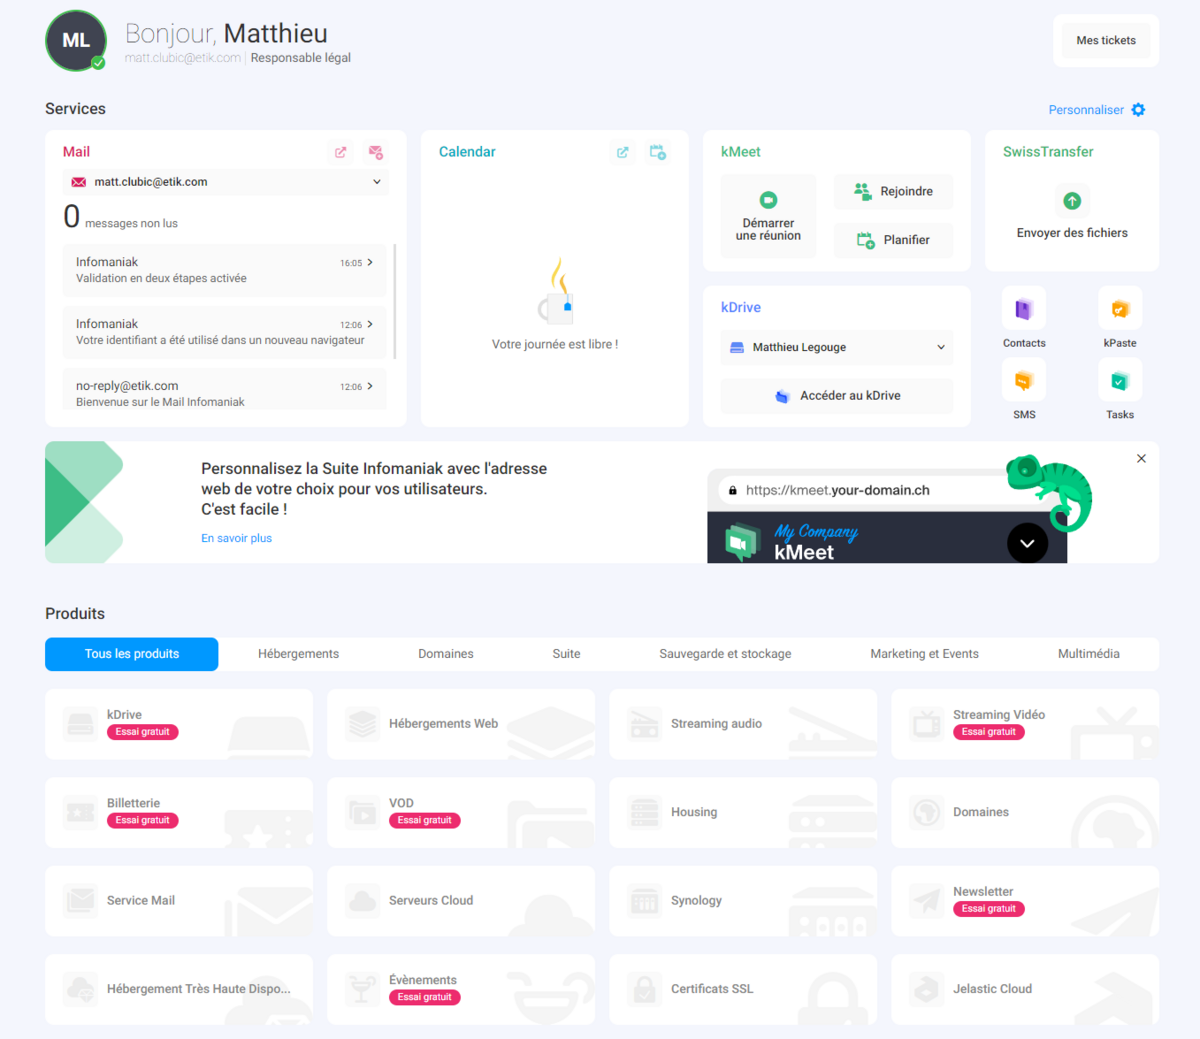The height and width of the screenshot is (1039, 1200).
Task: Click the ML profile avatar
Action: [x=76, y=41]
